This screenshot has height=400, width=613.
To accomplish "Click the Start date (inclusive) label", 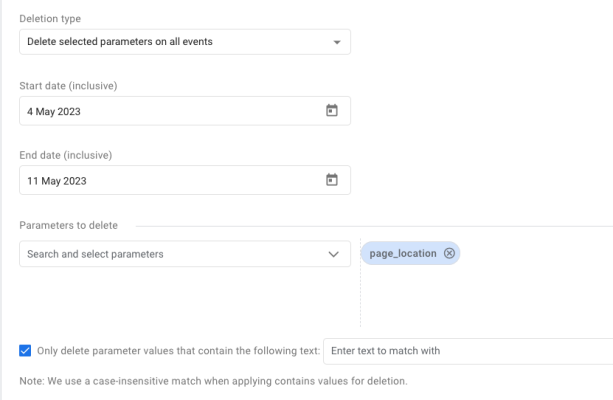I will tap(66, 86).
